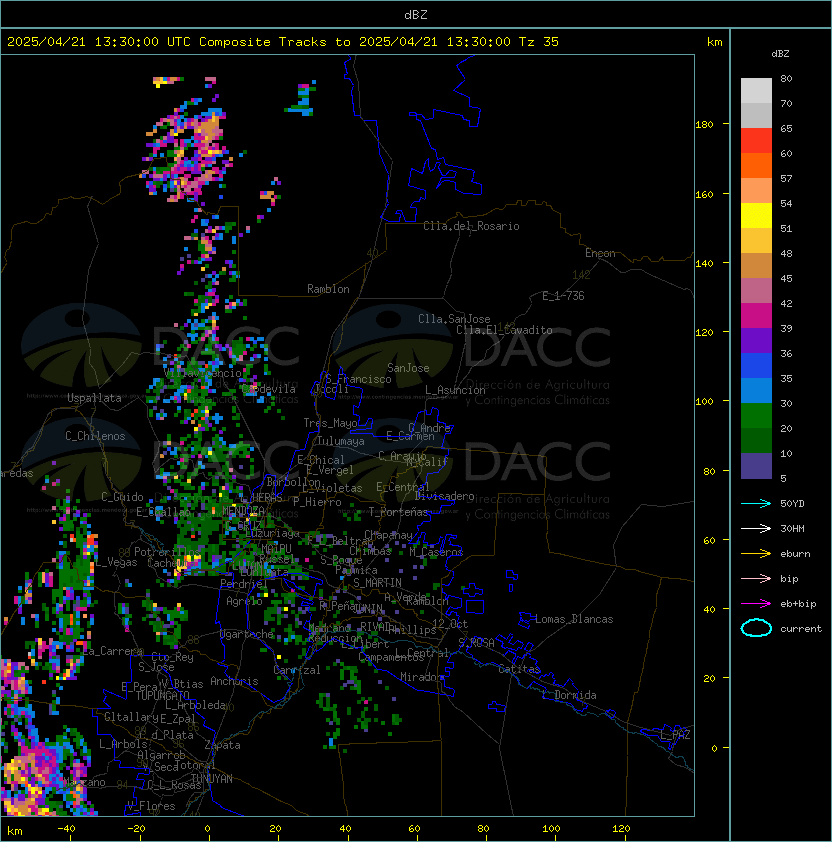Click the cyan 50YD arrow in legend
Image resolution: width=832 pixels, height=842 pixels.
(756, 503)
